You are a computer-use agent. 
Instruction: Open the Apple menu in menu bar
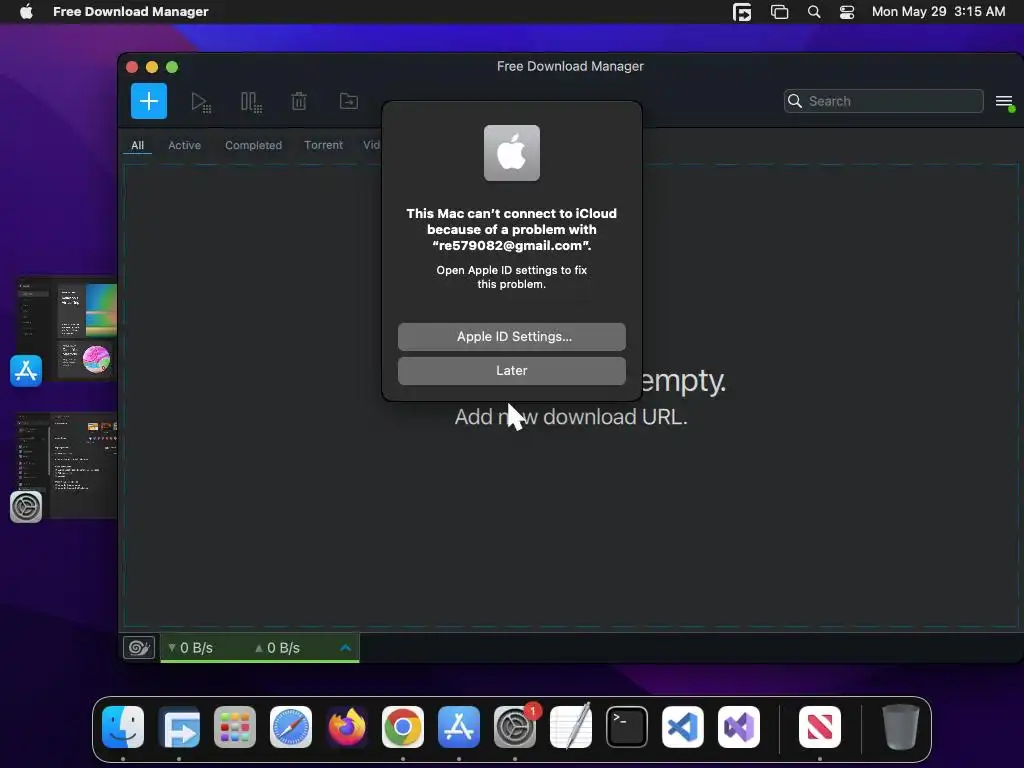[x=26, y=12]
